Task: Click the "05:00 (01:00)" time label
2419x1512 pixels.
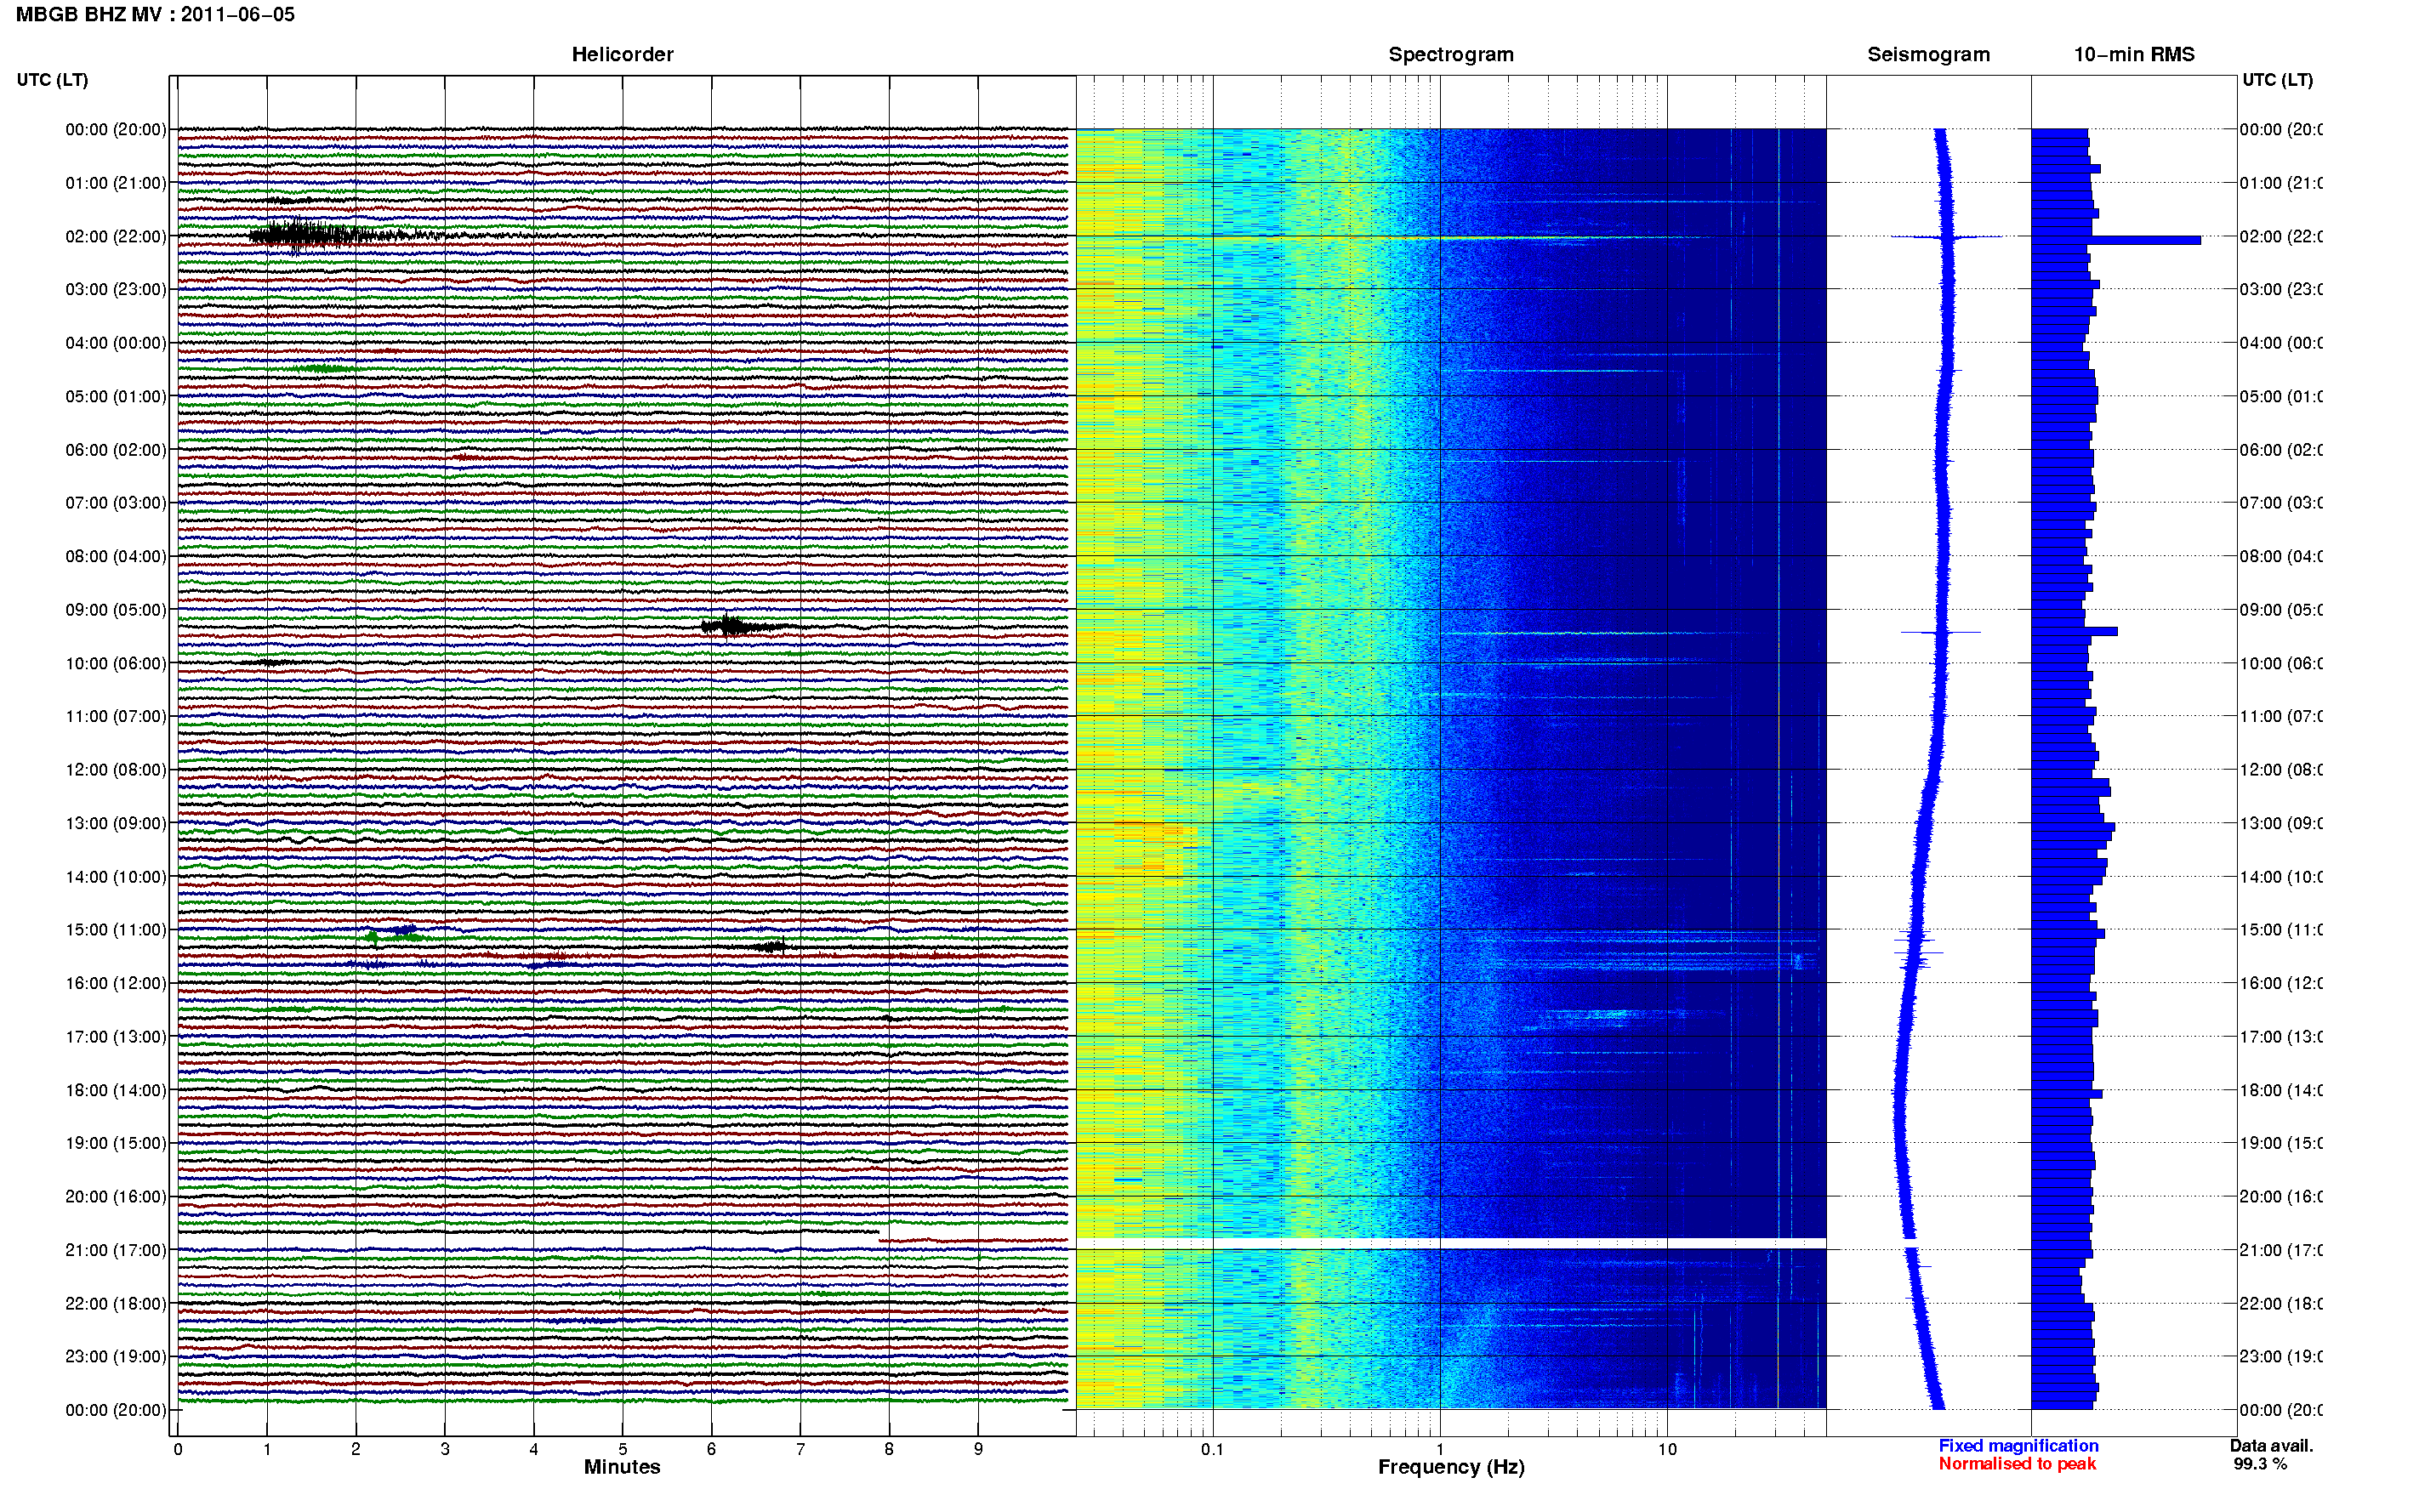Action: [x=116, y=396]
